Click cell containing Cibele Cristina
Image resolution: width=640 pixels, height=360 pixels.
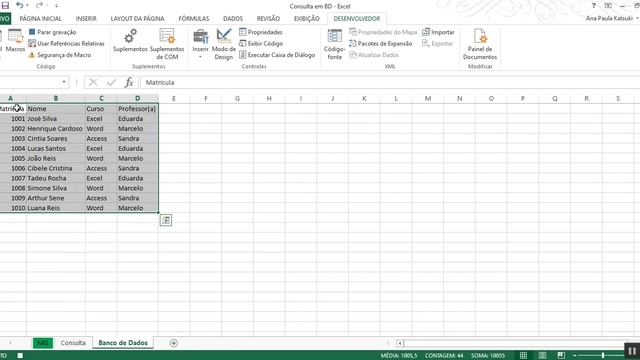click(x=56, y=168)
